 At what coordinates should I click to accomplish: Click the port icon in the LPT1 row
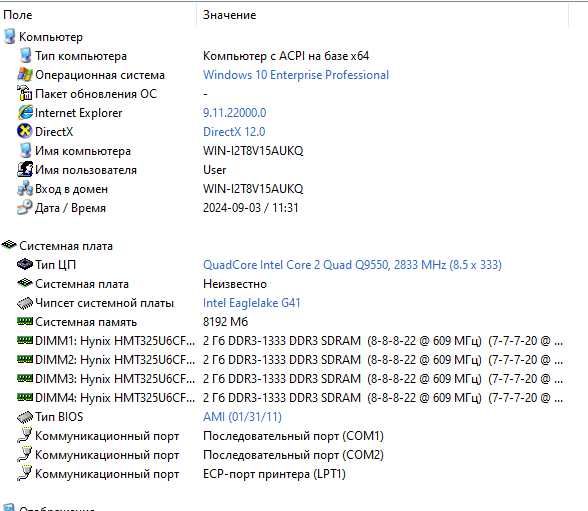click(x=25, y=474)
